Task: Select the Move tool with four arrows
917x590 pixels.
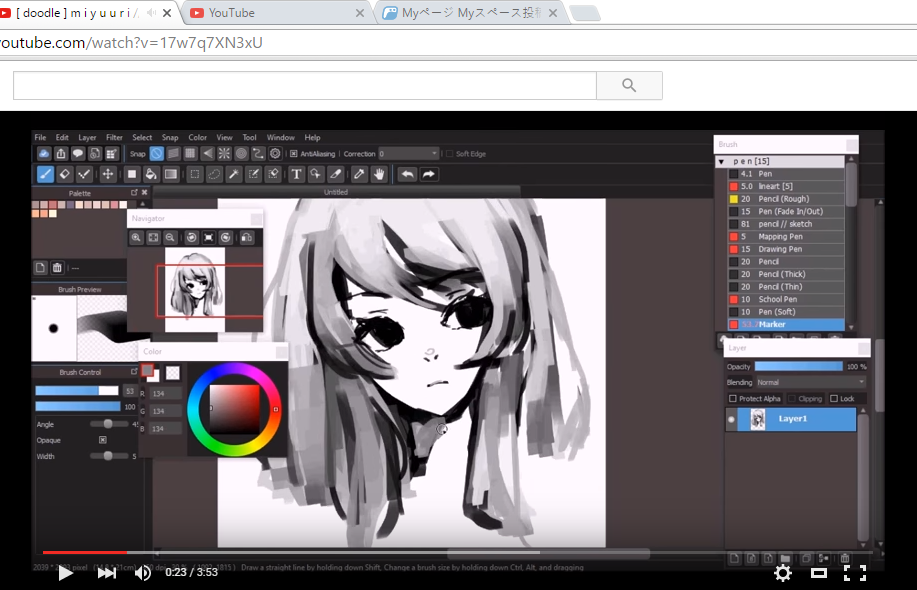Action: pos(108,174)
